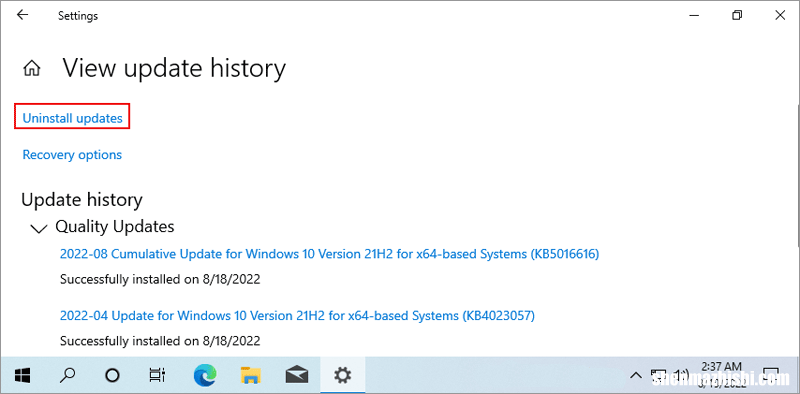Open the Recovery options link

(x=72, y=155)
